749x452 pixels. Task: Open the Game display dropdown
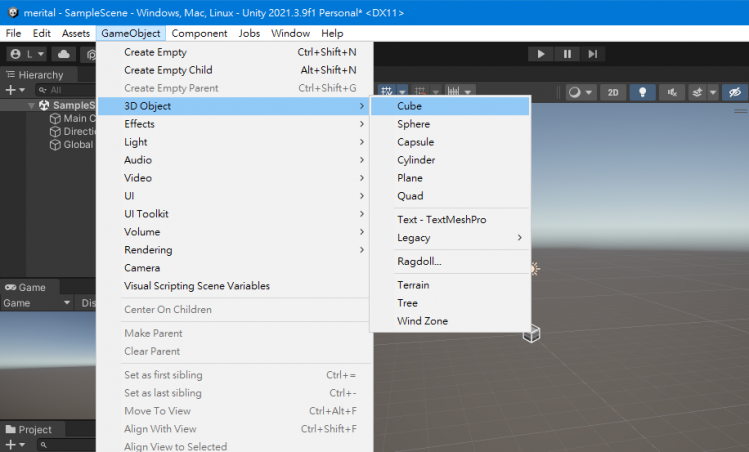(36, 303)
